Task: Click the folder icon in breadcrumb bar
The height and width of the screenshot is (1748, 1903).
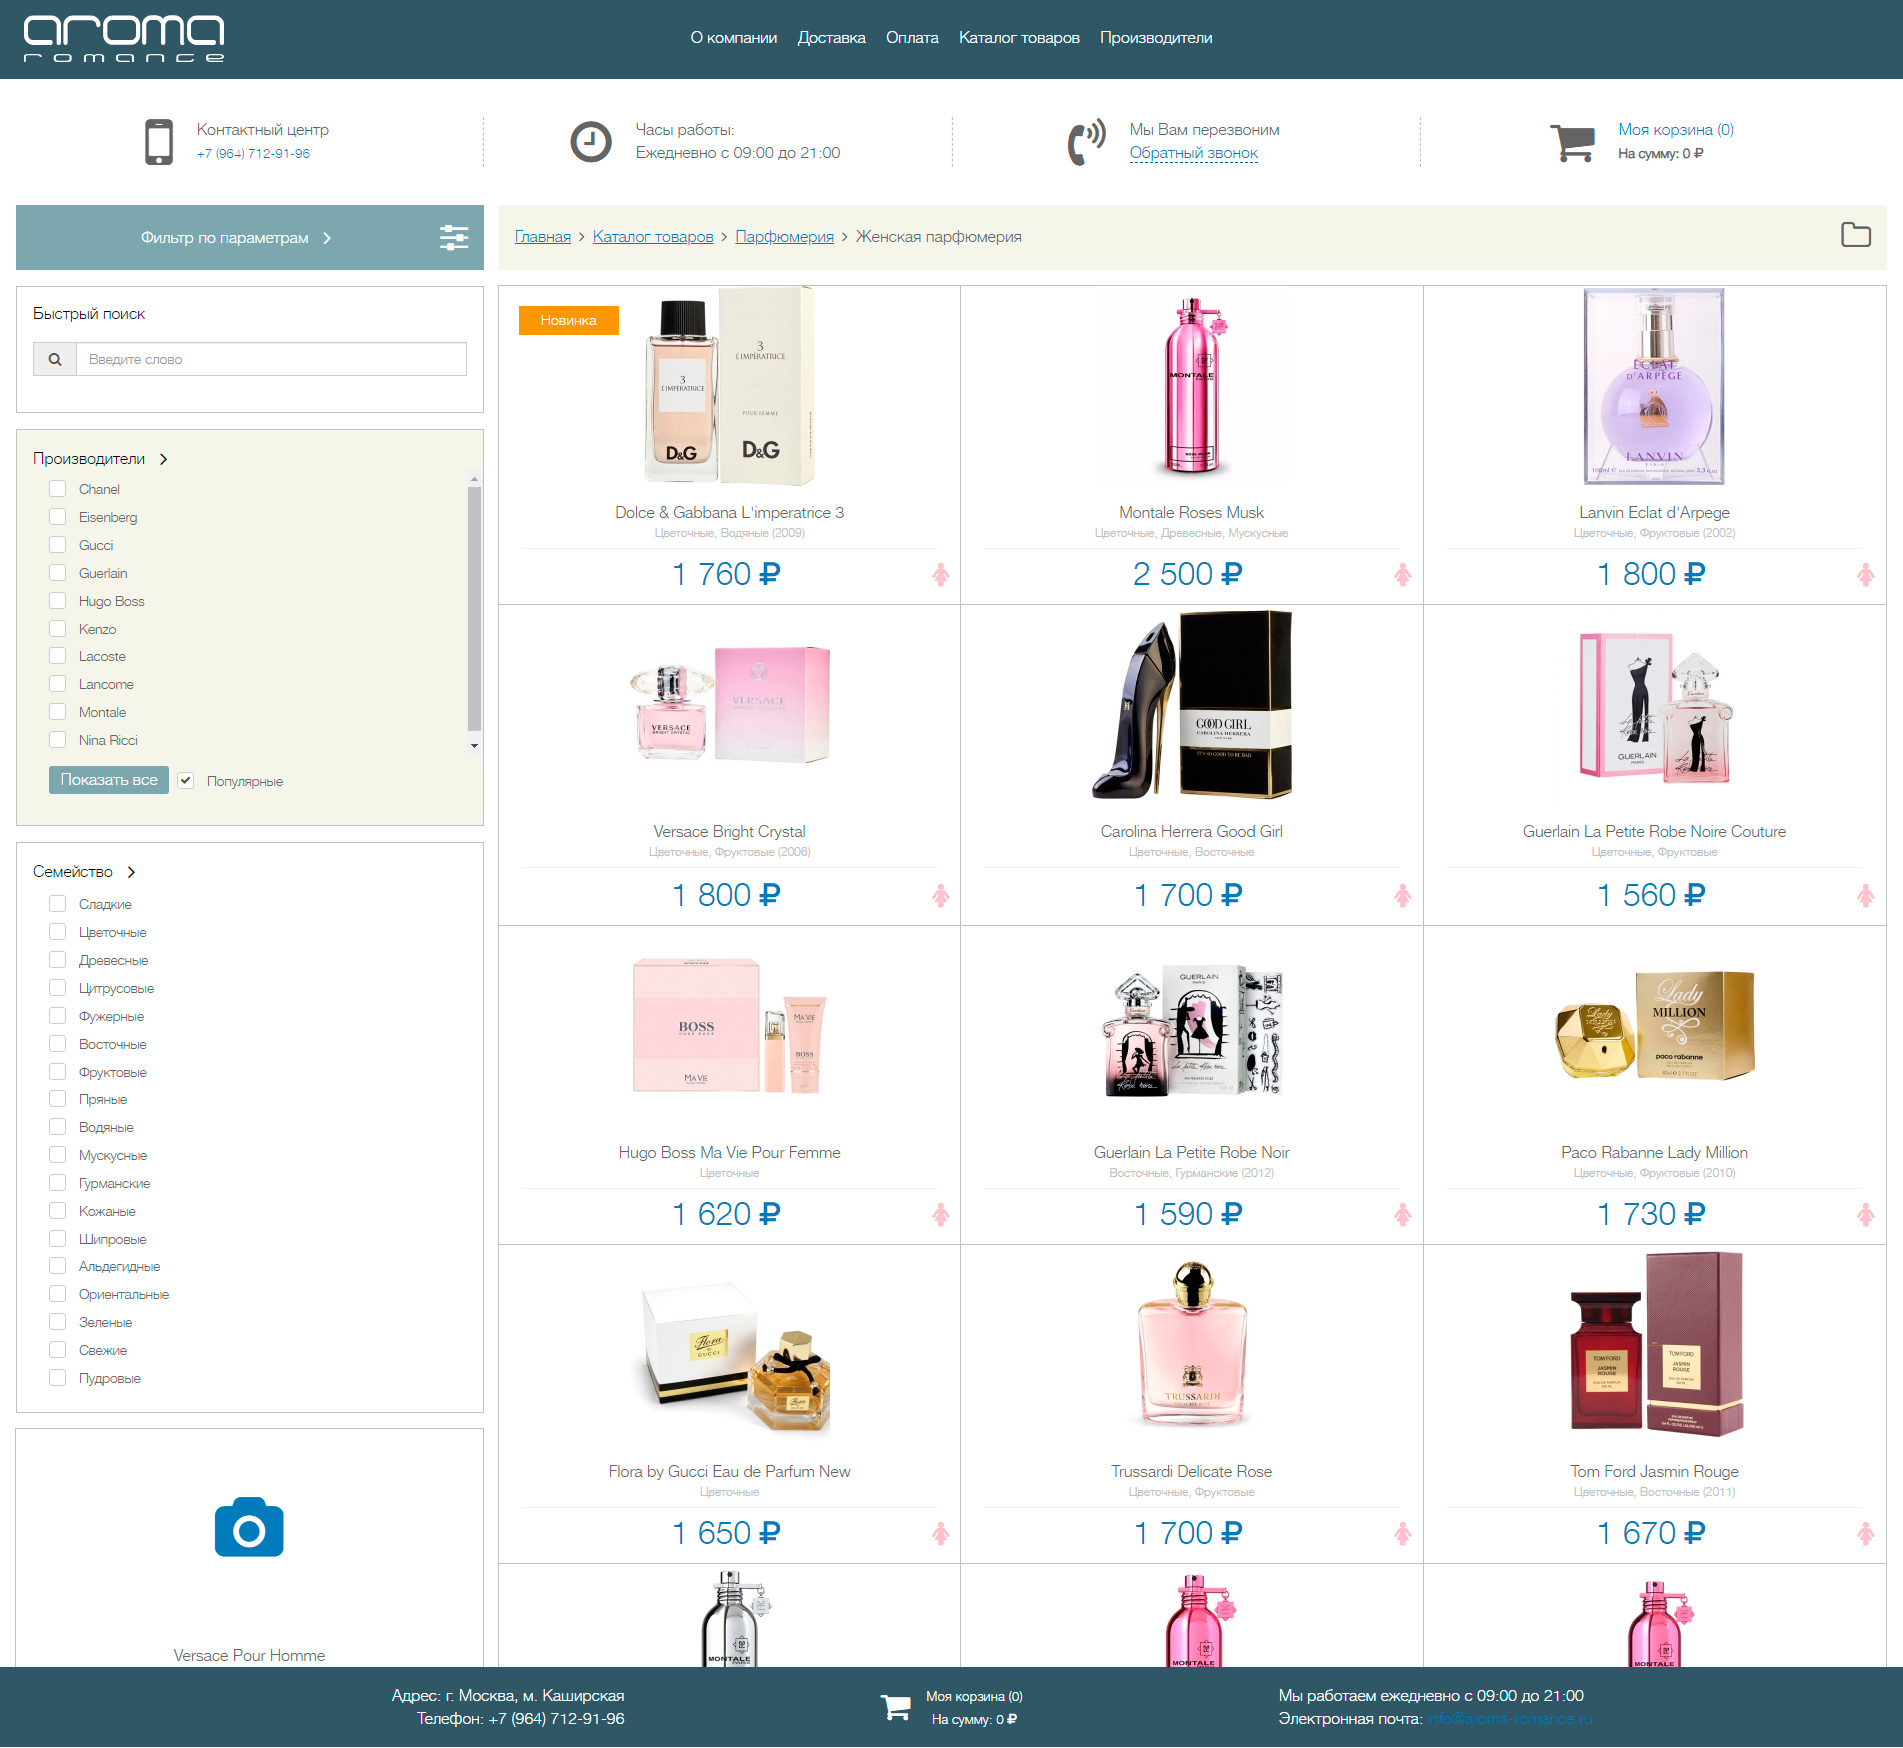Action: (x=1856, y=235)
